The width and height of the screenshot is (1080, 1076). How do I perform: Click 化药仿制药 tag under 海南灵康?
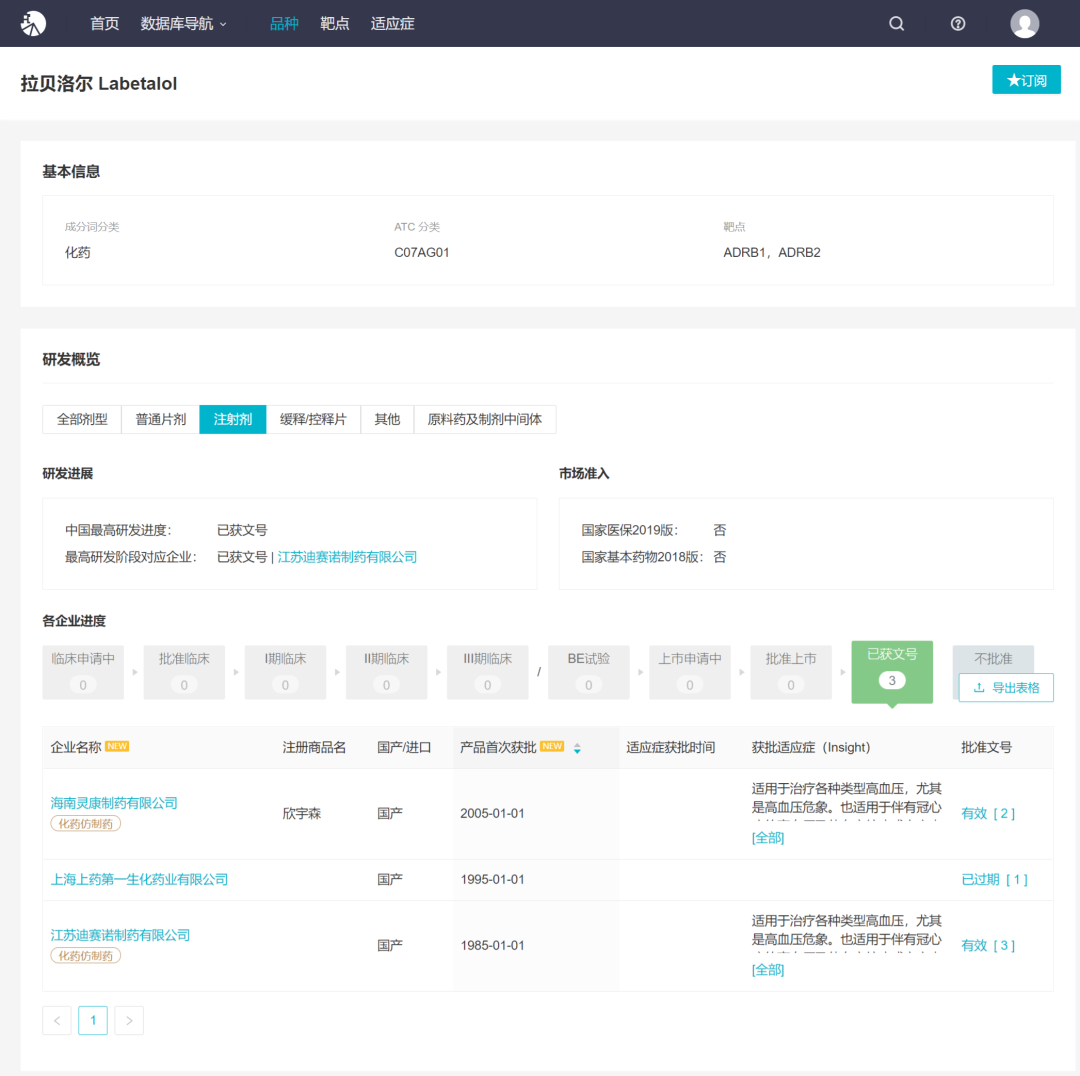(x=85, y=823)
